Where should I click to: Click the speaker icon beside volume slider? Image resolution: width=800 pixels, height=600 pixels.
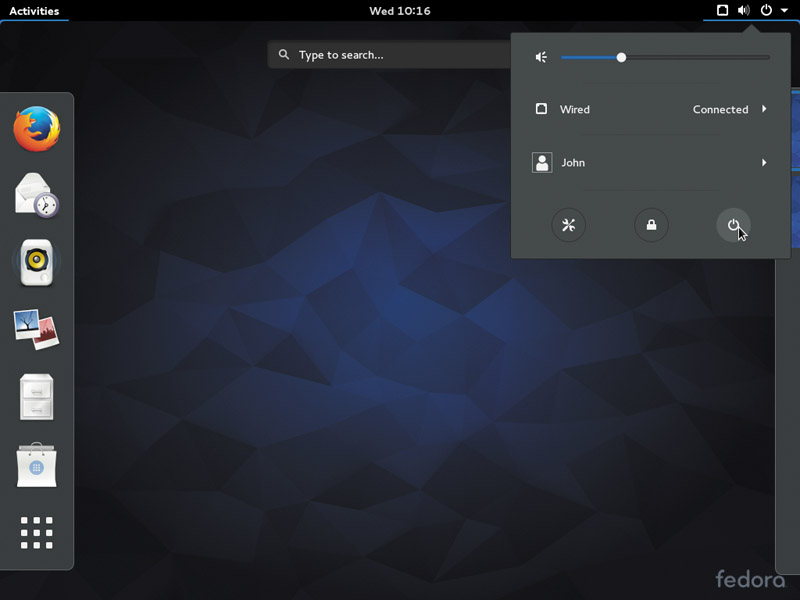coord(541,57)
